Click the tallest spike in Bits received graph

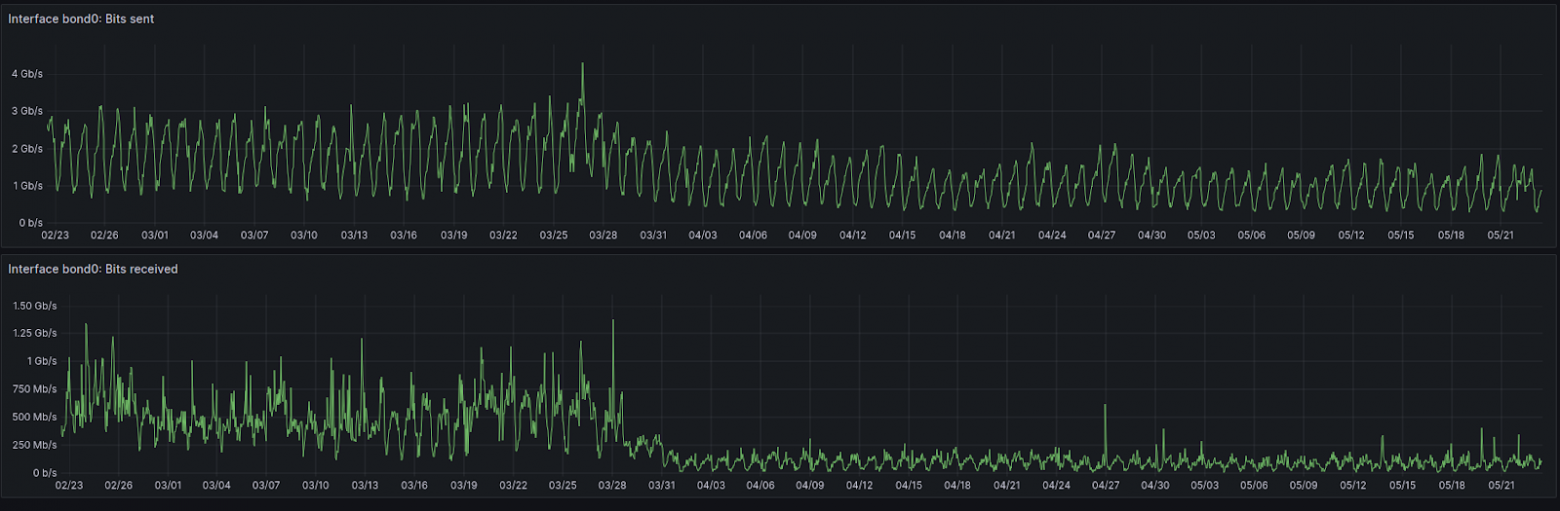click(x=612, y=322)
